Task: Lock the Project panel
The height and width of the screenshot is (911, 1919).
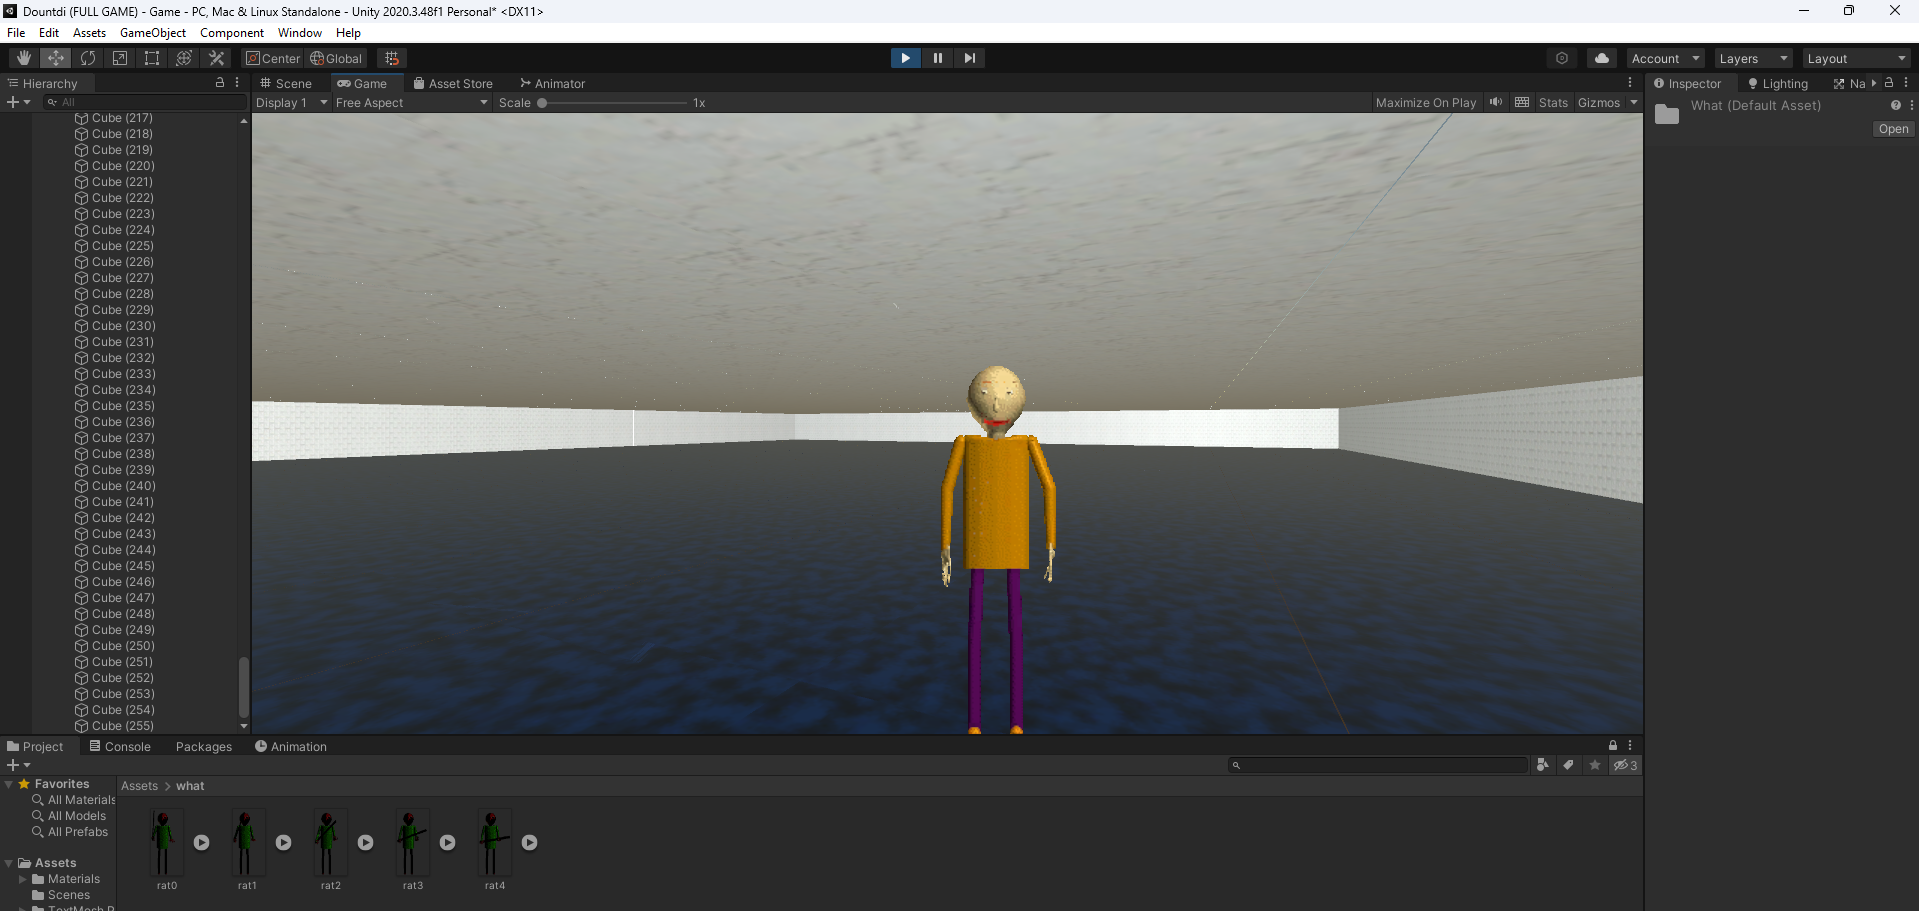Action: pyautogui.click(x=1613, y=745)
